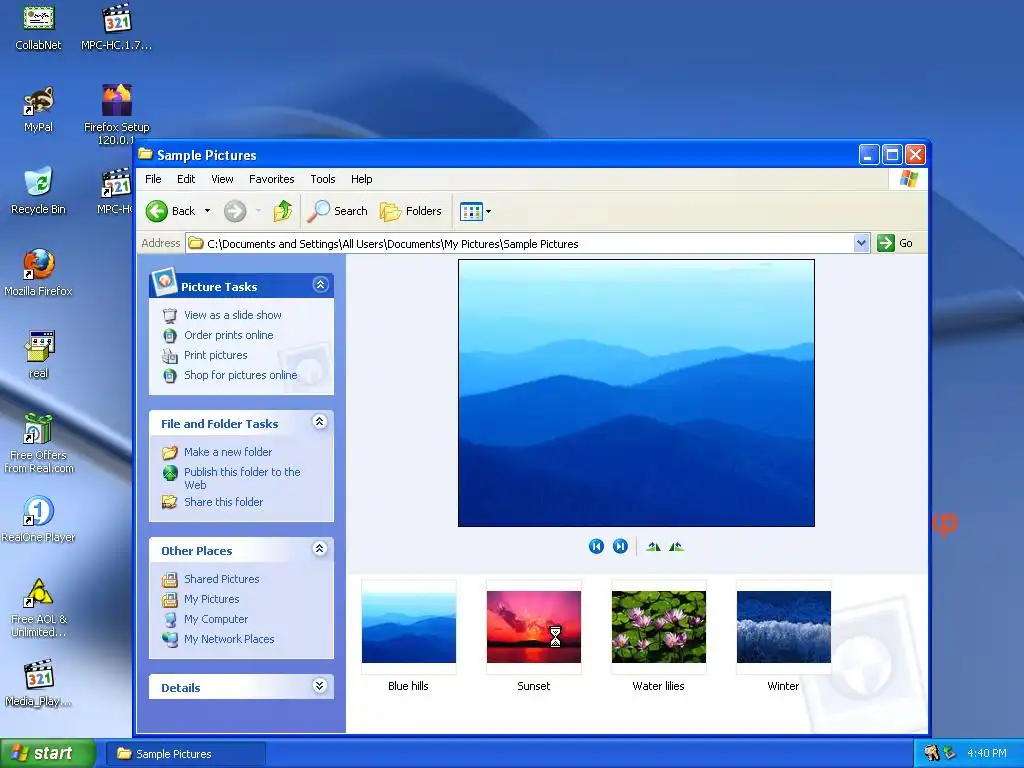Open the Back history dropdown arrow
Viewport: 1024px width, 768px height.
(x=207, y=211)
